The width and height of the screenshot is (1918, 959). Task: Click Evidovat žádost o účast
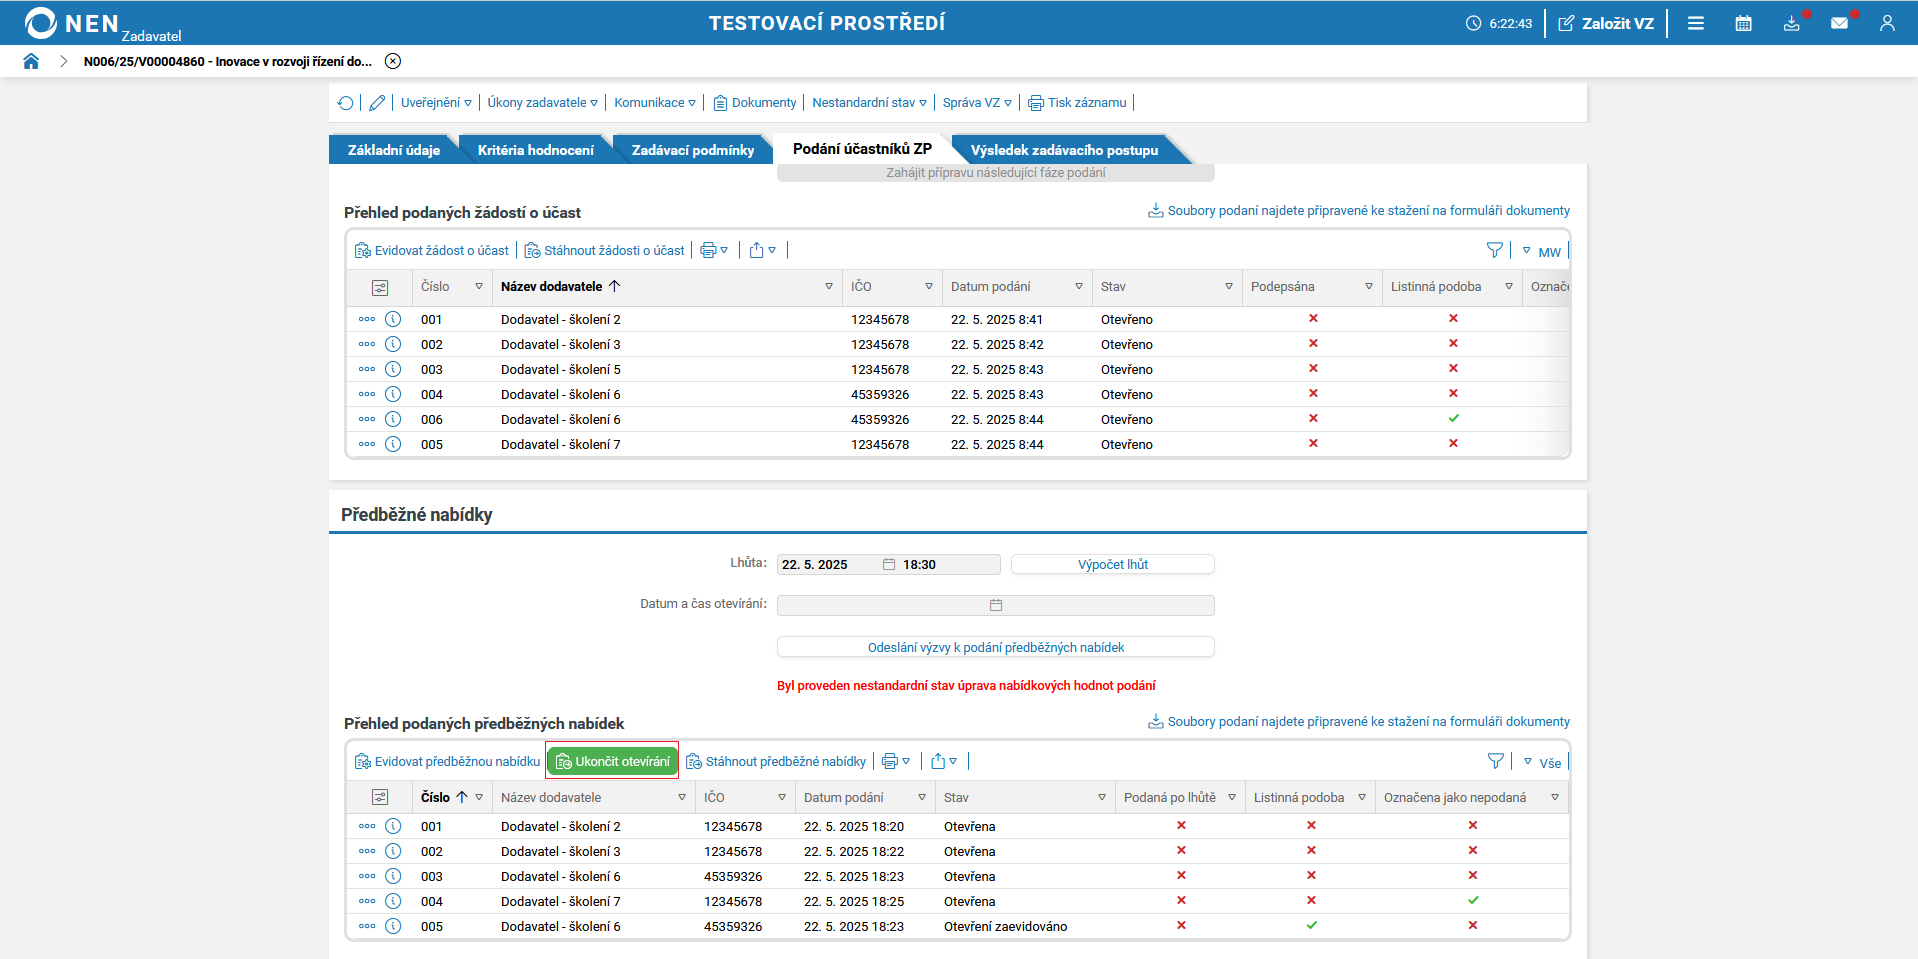(x=432, y=250)
